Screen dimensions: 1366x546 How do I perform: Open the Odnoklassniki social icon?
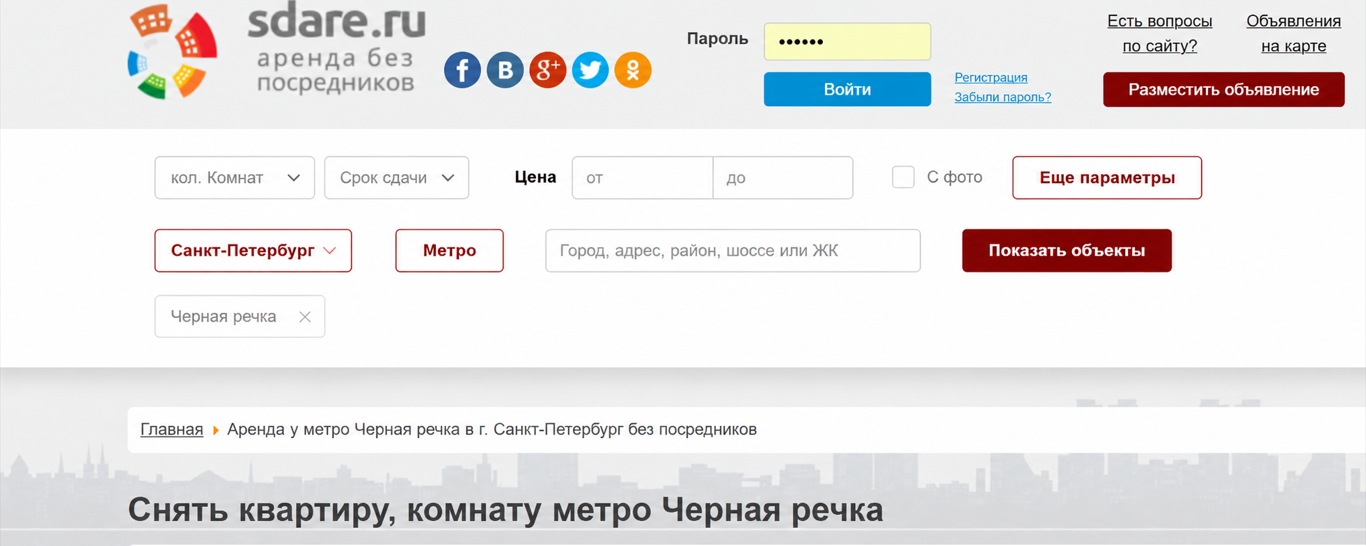coord(633,70)
